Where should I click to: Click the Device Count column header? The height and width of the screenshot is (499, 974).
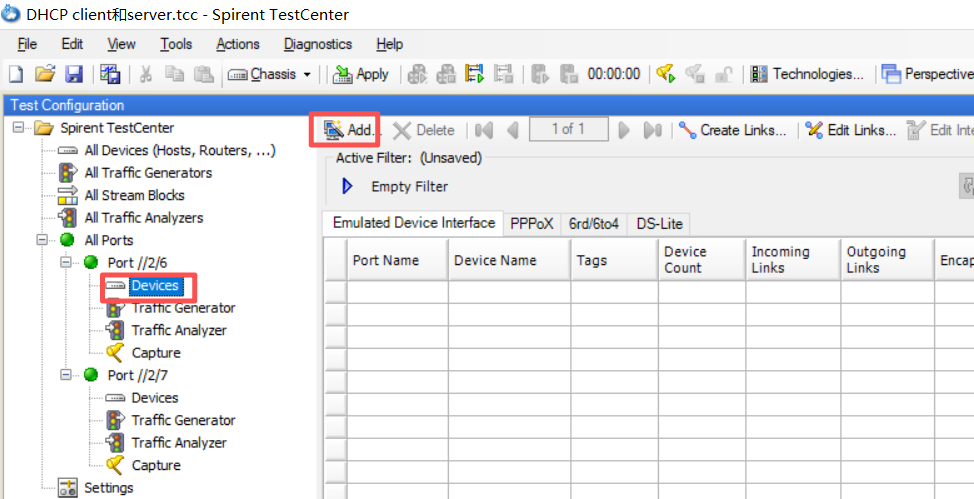[702, 260]
